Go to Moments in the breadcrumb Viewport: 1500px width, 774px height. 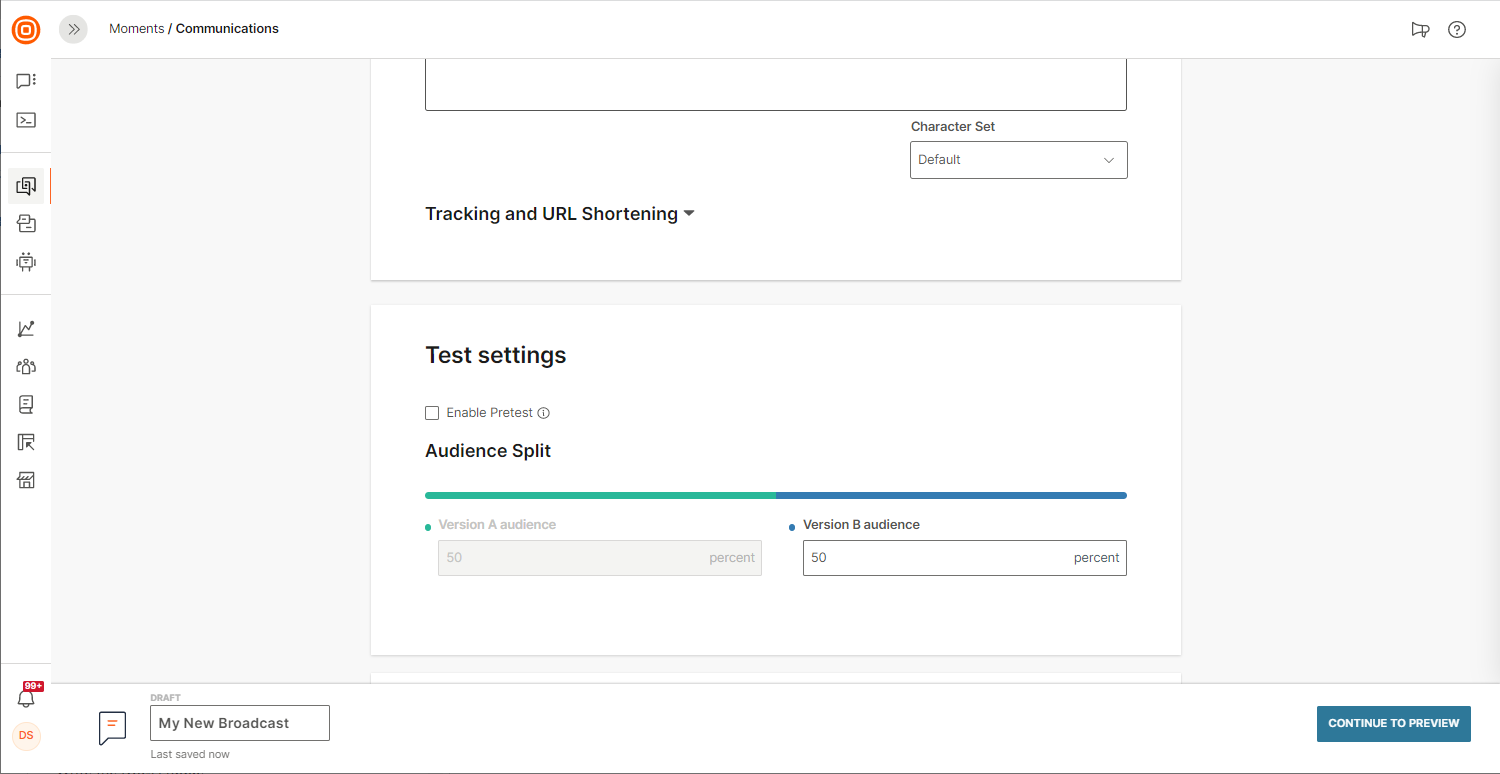(136, 29)
